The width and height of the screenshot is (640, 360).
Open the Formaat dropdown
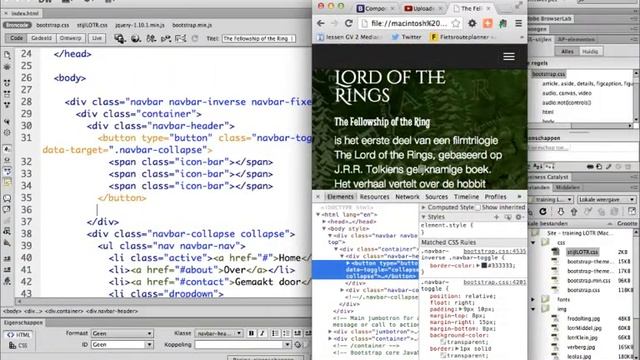[122, 333]
